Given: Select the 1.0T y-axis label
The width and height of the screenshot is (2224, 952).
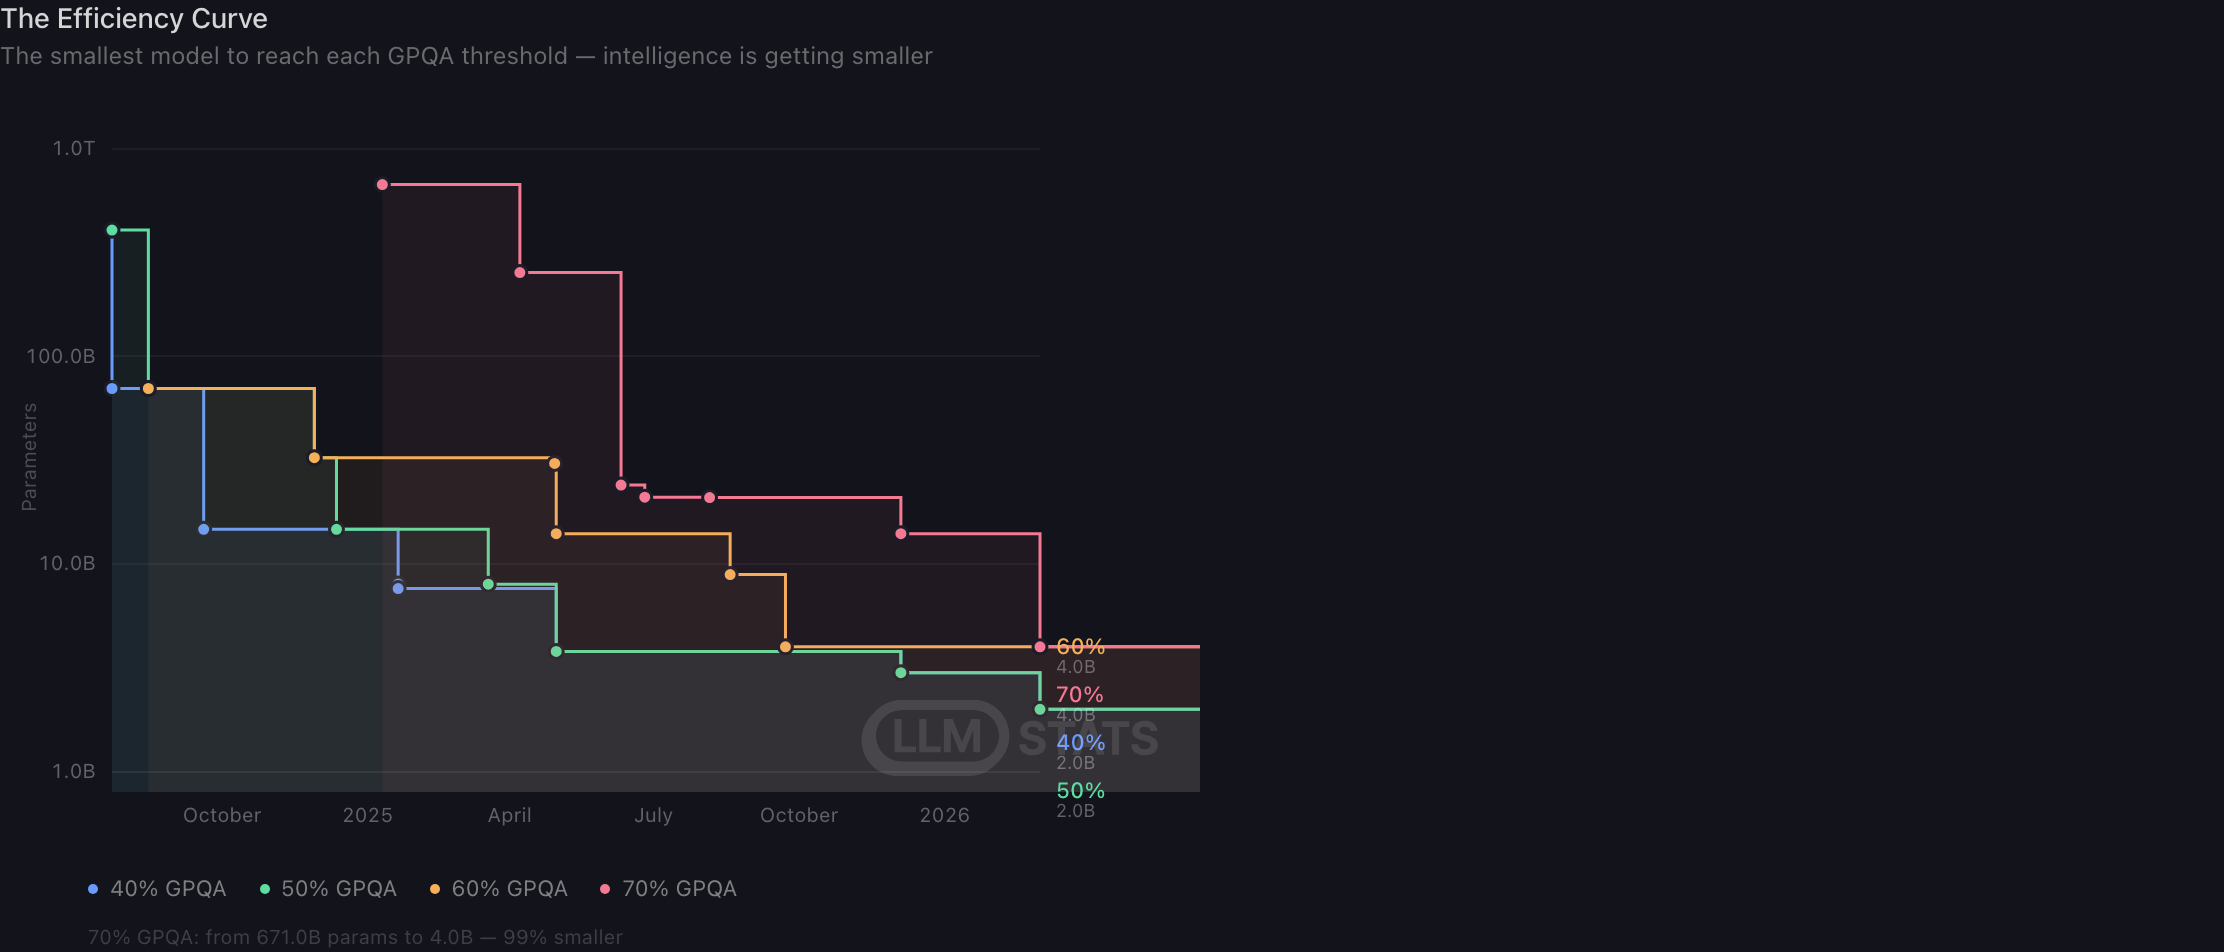Looking at the screenshot, I should 74,148.
